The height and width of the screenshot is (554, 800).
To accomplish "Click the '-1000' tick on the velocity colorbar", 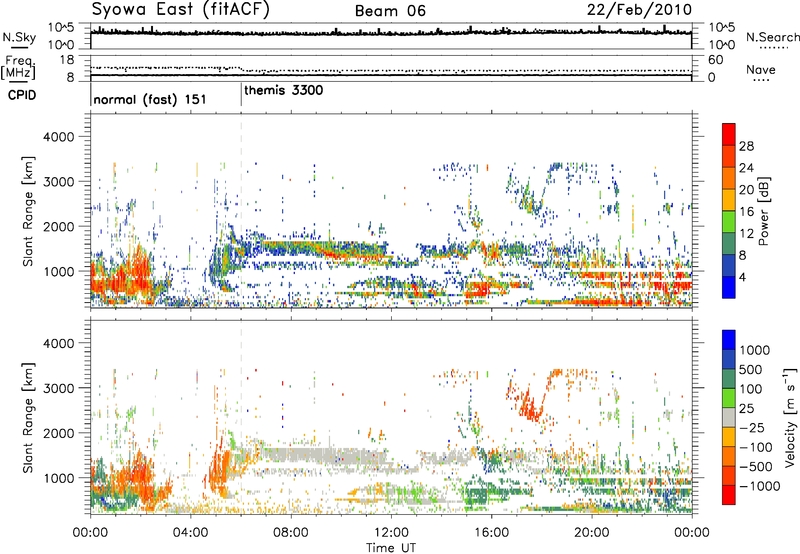I will pos(760,486).
